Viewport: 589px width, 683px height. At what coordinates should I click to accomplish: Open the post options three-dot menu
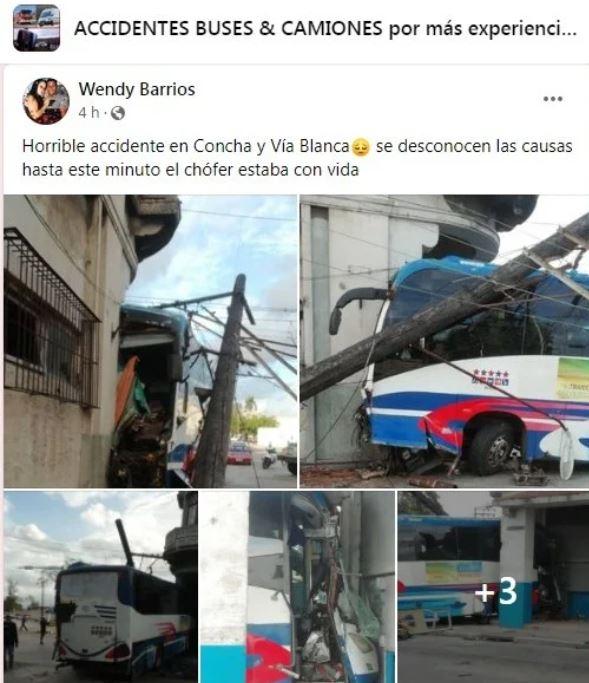click(x=552, y=99)
